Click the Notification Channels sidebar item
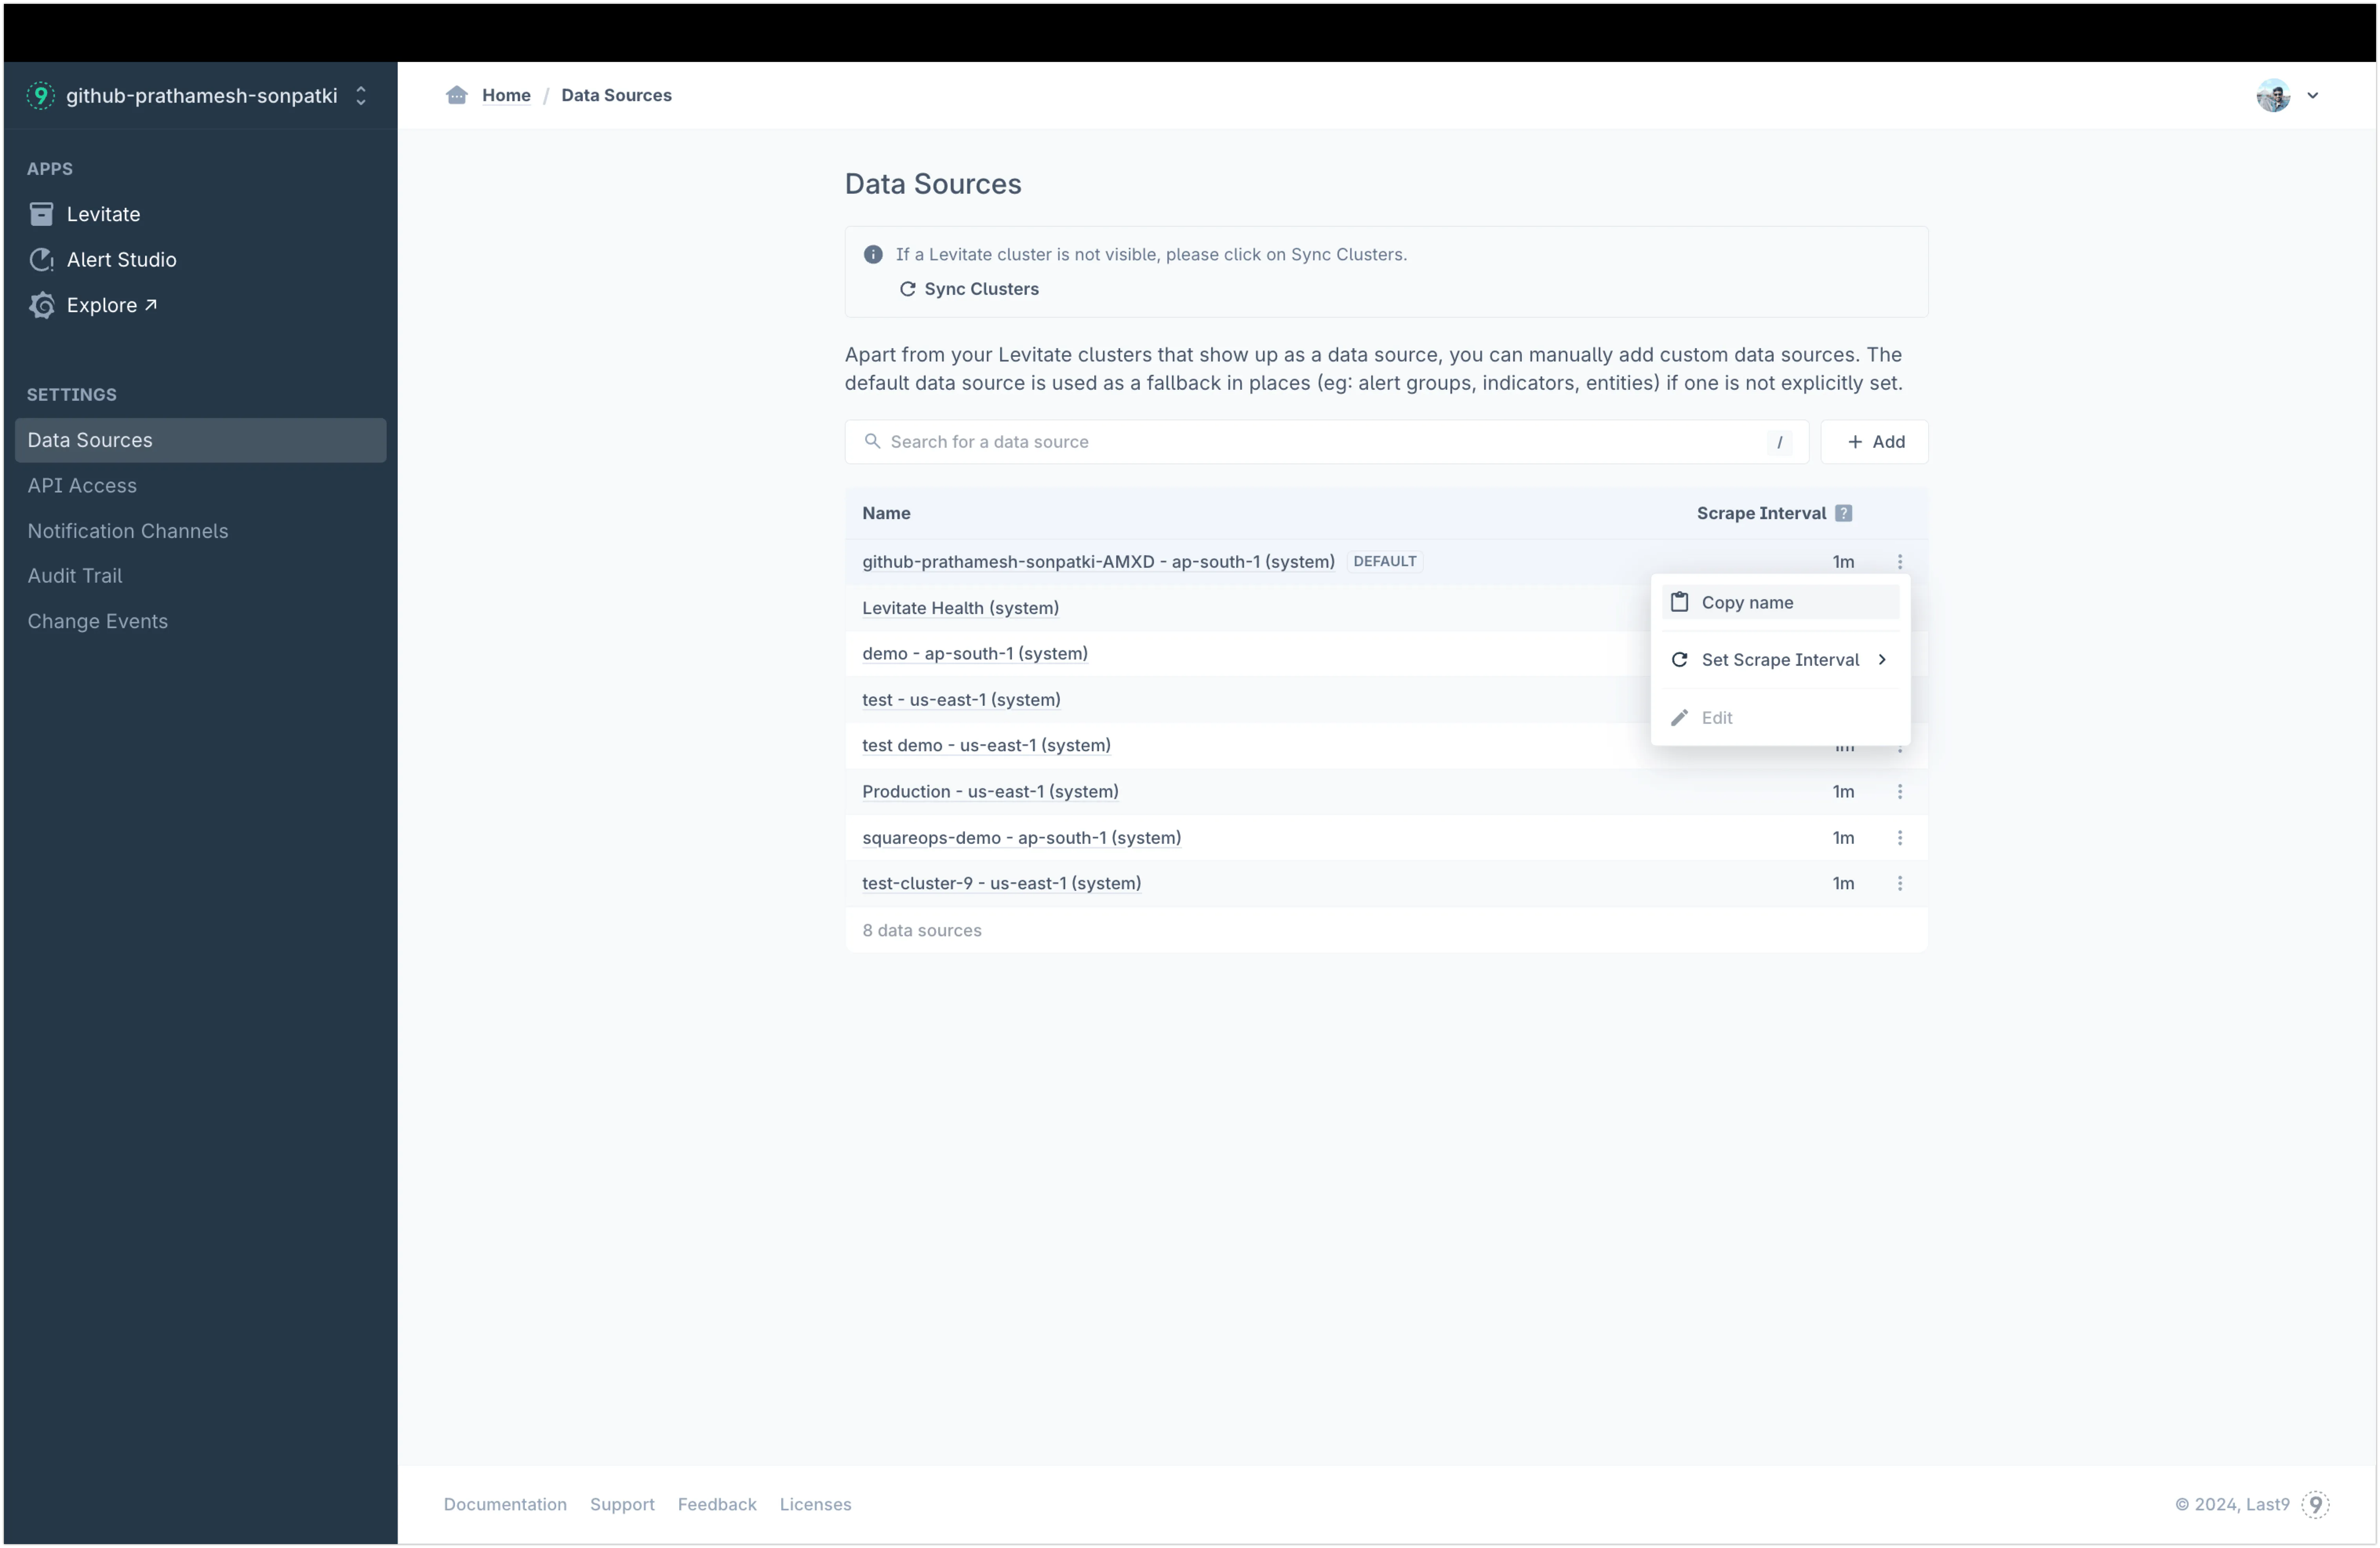Image resolution: width=2380 pixels, height=1548 pixels. [127, 529]
